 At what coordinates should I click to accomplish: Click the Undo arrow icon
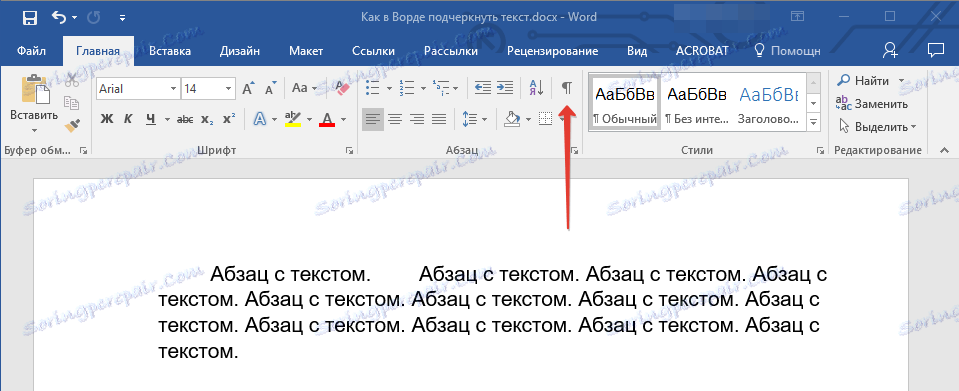click(59, 18)
